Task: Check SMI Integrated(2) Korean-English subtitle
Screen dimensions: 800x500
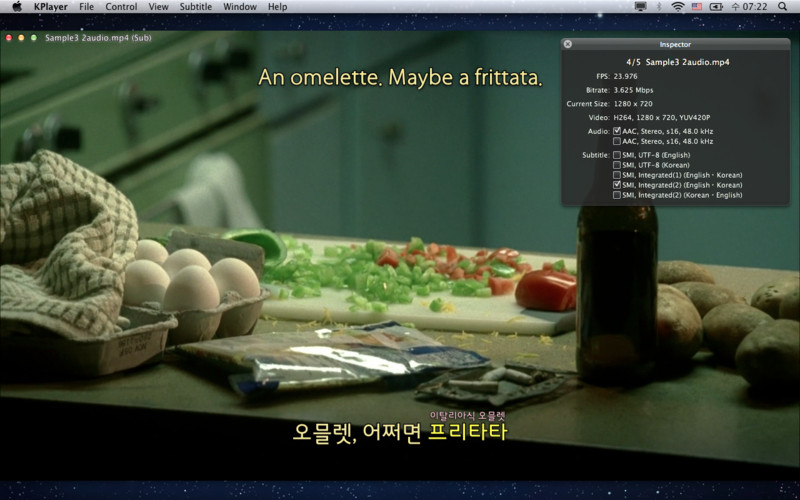Action: 616,195
